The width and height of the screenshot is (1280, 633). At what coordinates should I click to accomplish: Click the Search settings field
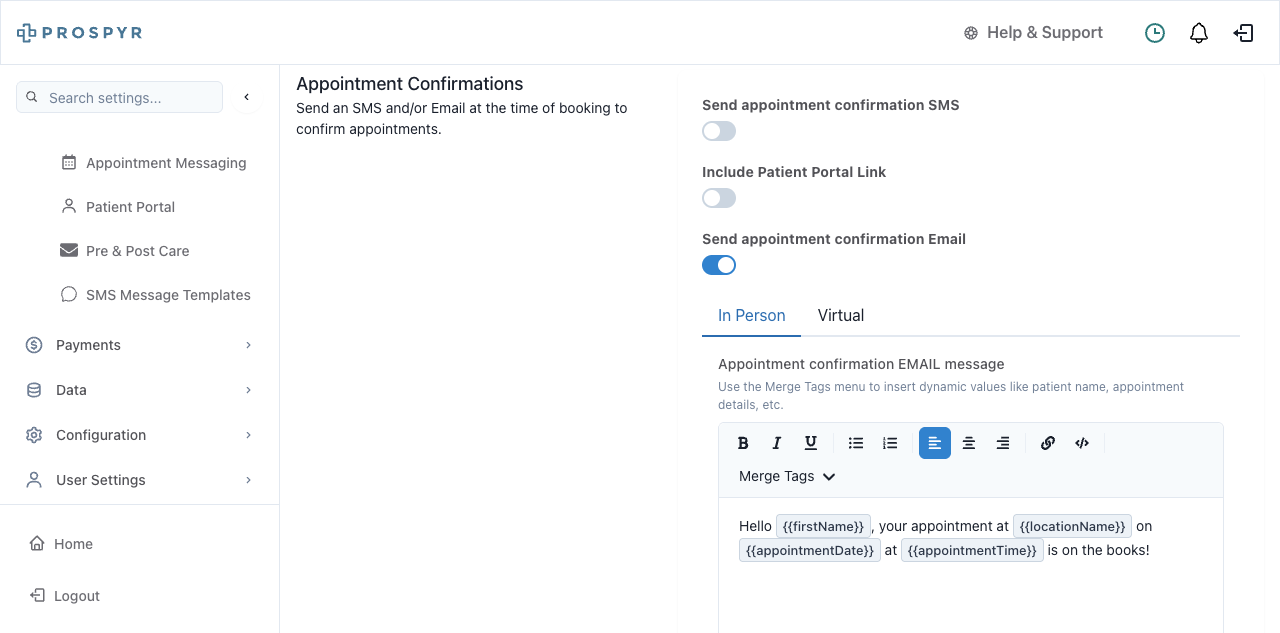tap(120, 97)
